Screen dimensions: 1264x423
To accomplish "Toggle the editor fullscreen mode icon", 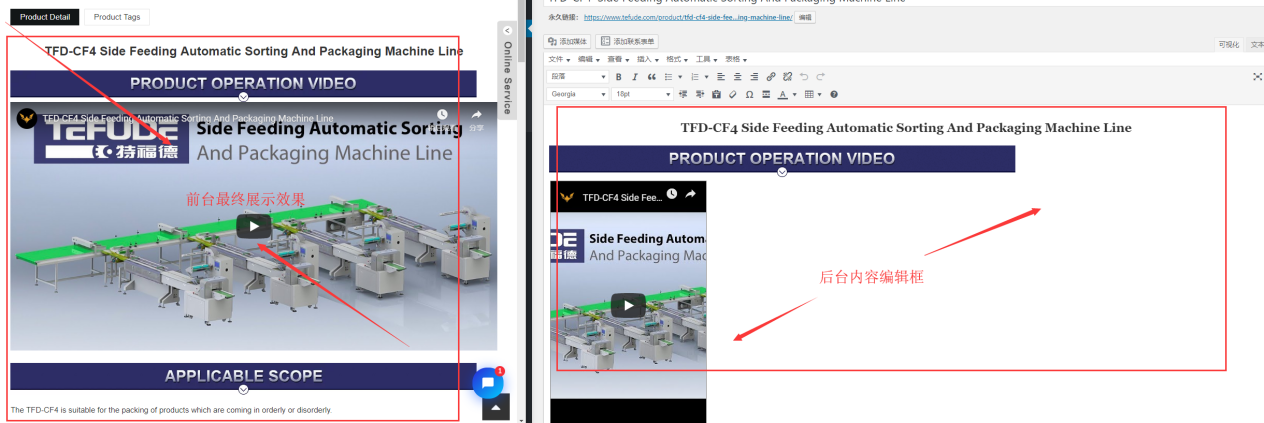I will pyautogui.click(x=1258, y=77).
